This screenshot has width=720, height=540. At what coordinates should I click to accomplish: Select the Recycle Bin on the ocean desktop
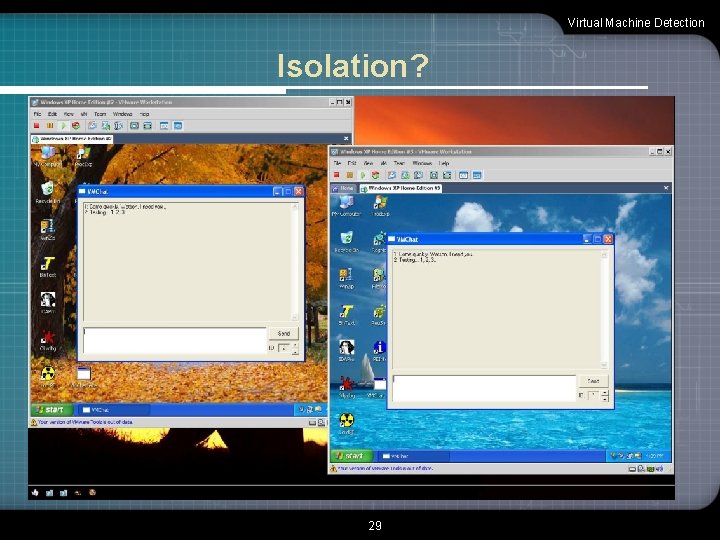(346, 242)
